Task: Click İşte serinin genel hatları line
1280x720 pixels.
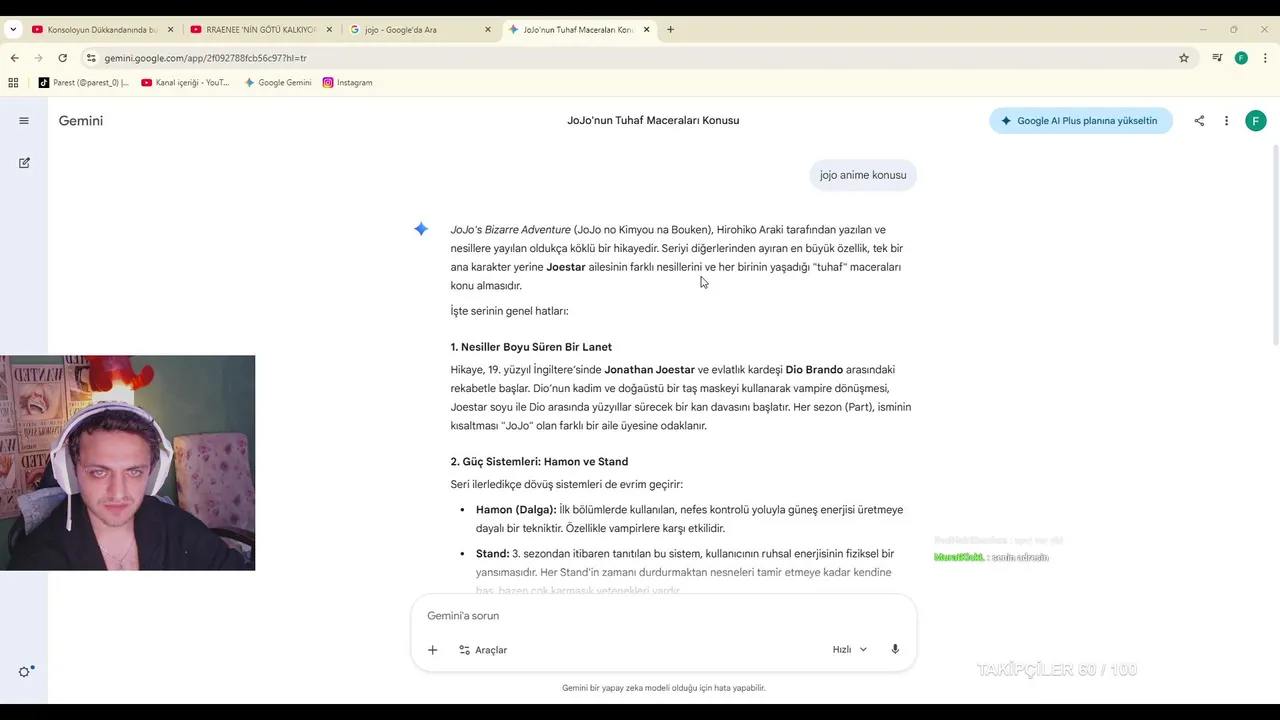Action: click(x=509, y=311)
